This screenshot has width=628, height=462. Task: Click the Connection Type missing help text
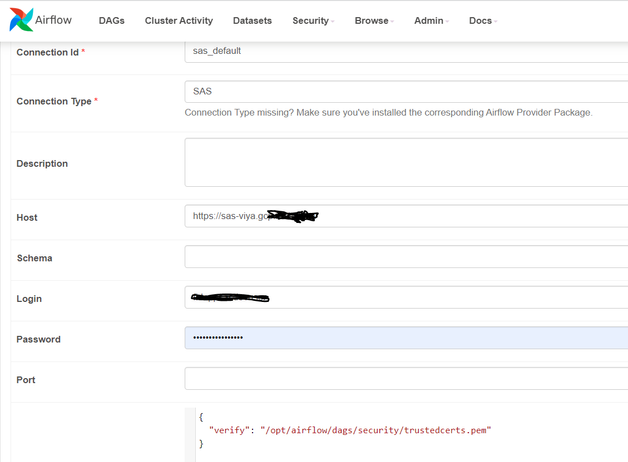(388, 113)
